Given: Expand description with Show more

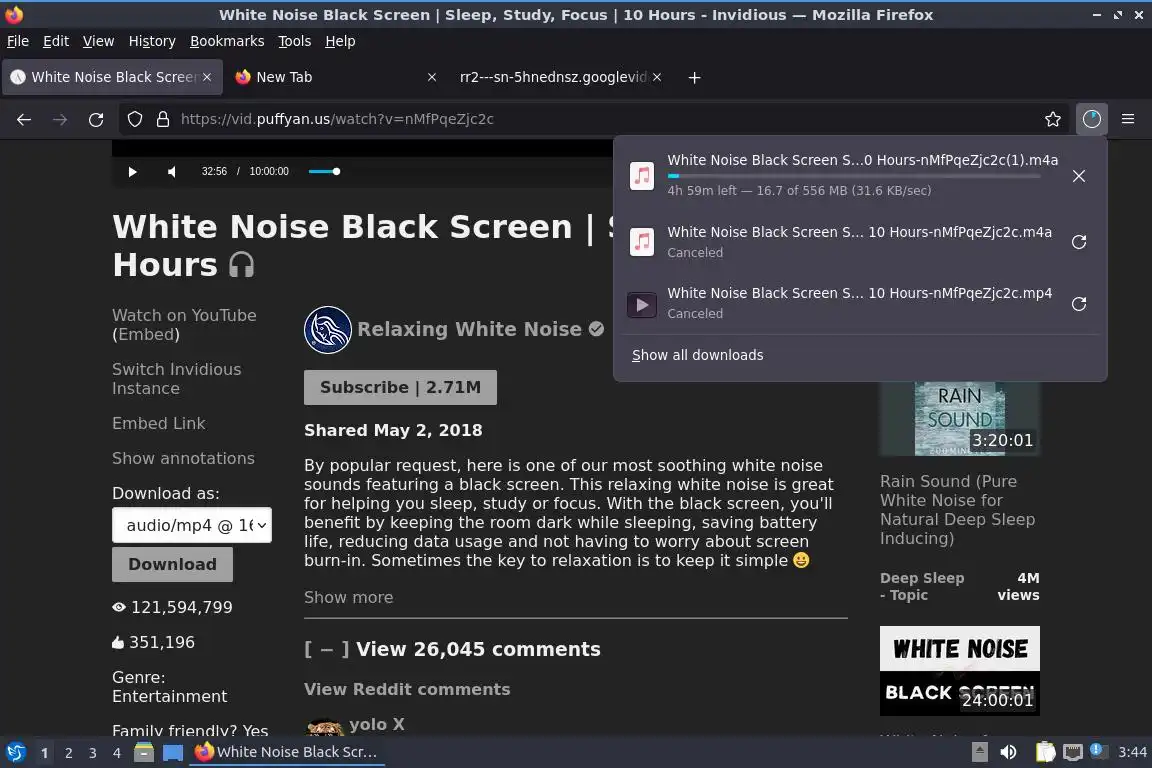Looking at the screenshot, I should click(348, 597).
